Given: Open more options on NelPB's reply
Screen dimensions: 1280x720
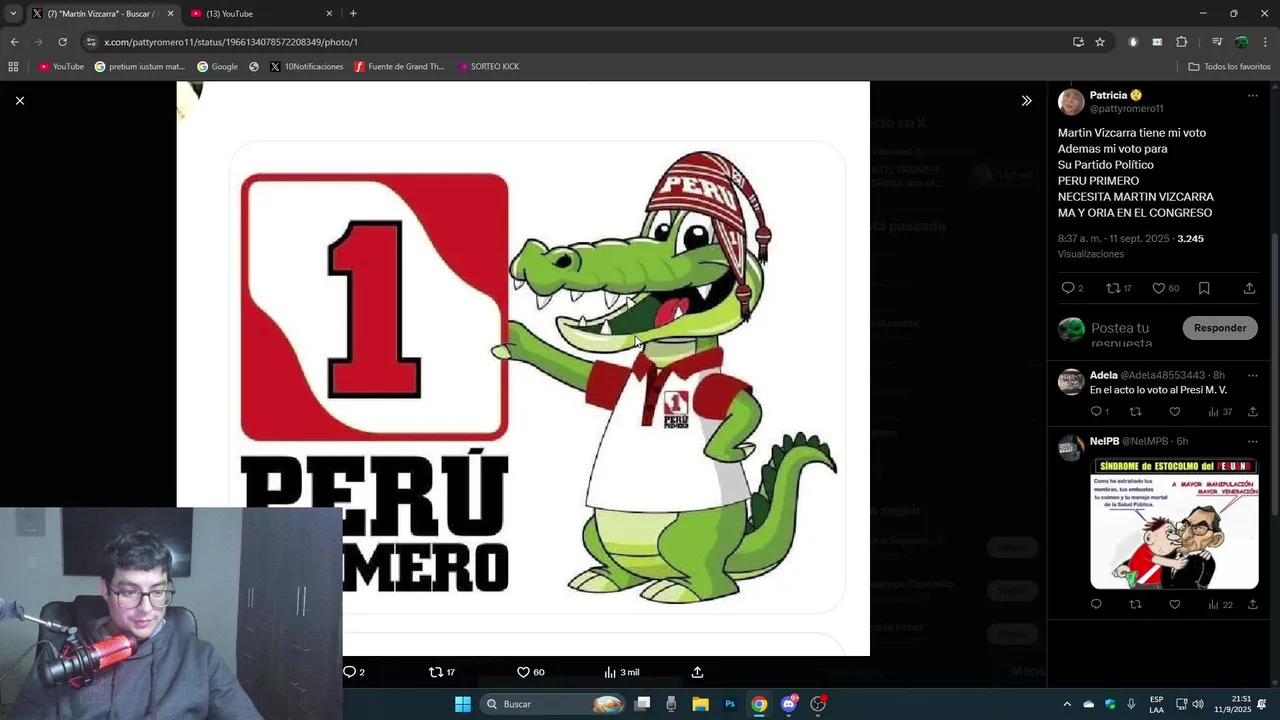Looking at the screenshot, I should point(1252,442).
